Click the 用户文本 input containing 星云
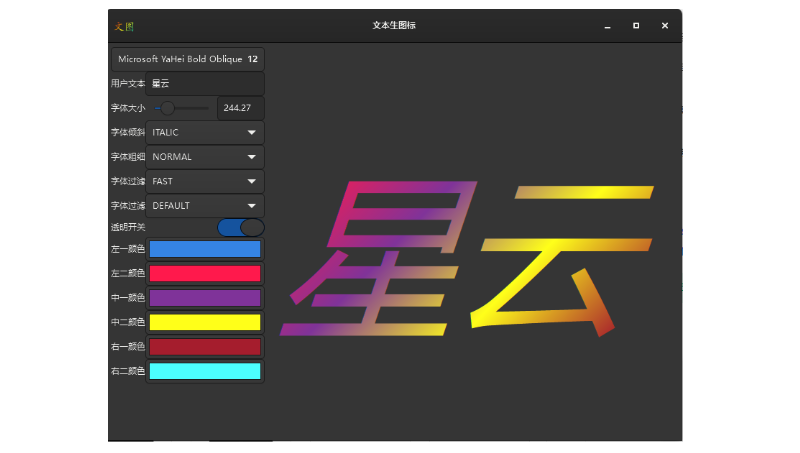 point(205,83)
